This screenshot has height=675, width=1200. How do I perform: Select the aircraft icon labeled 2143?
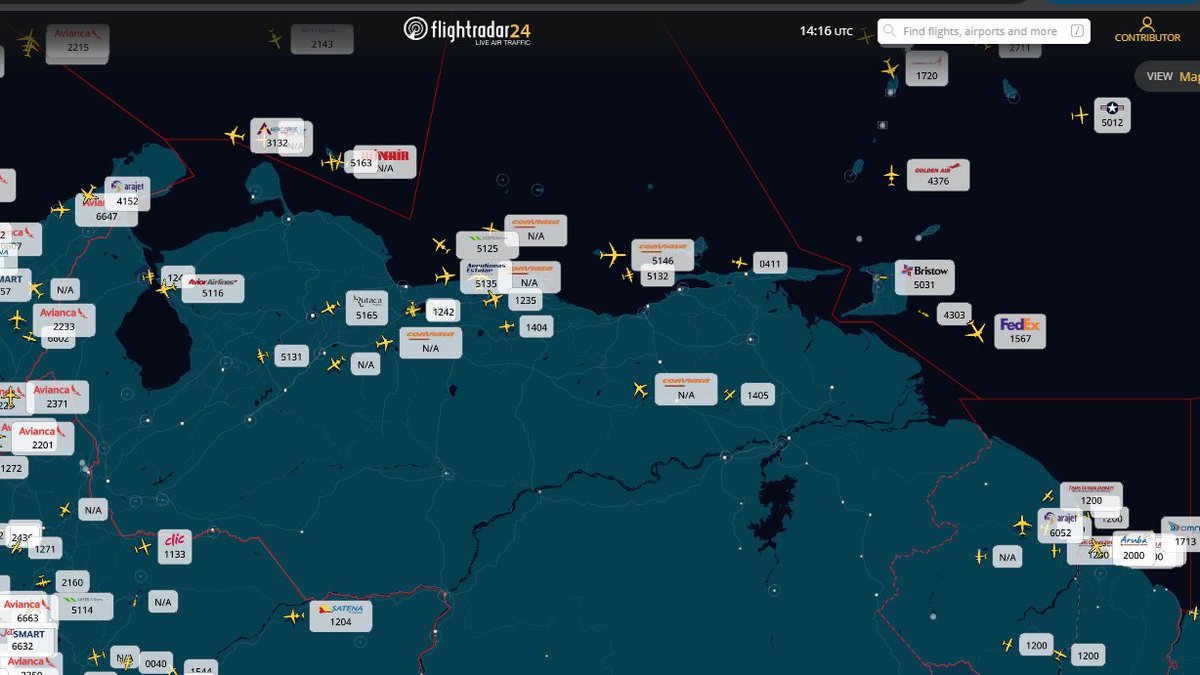coord(275,39)
